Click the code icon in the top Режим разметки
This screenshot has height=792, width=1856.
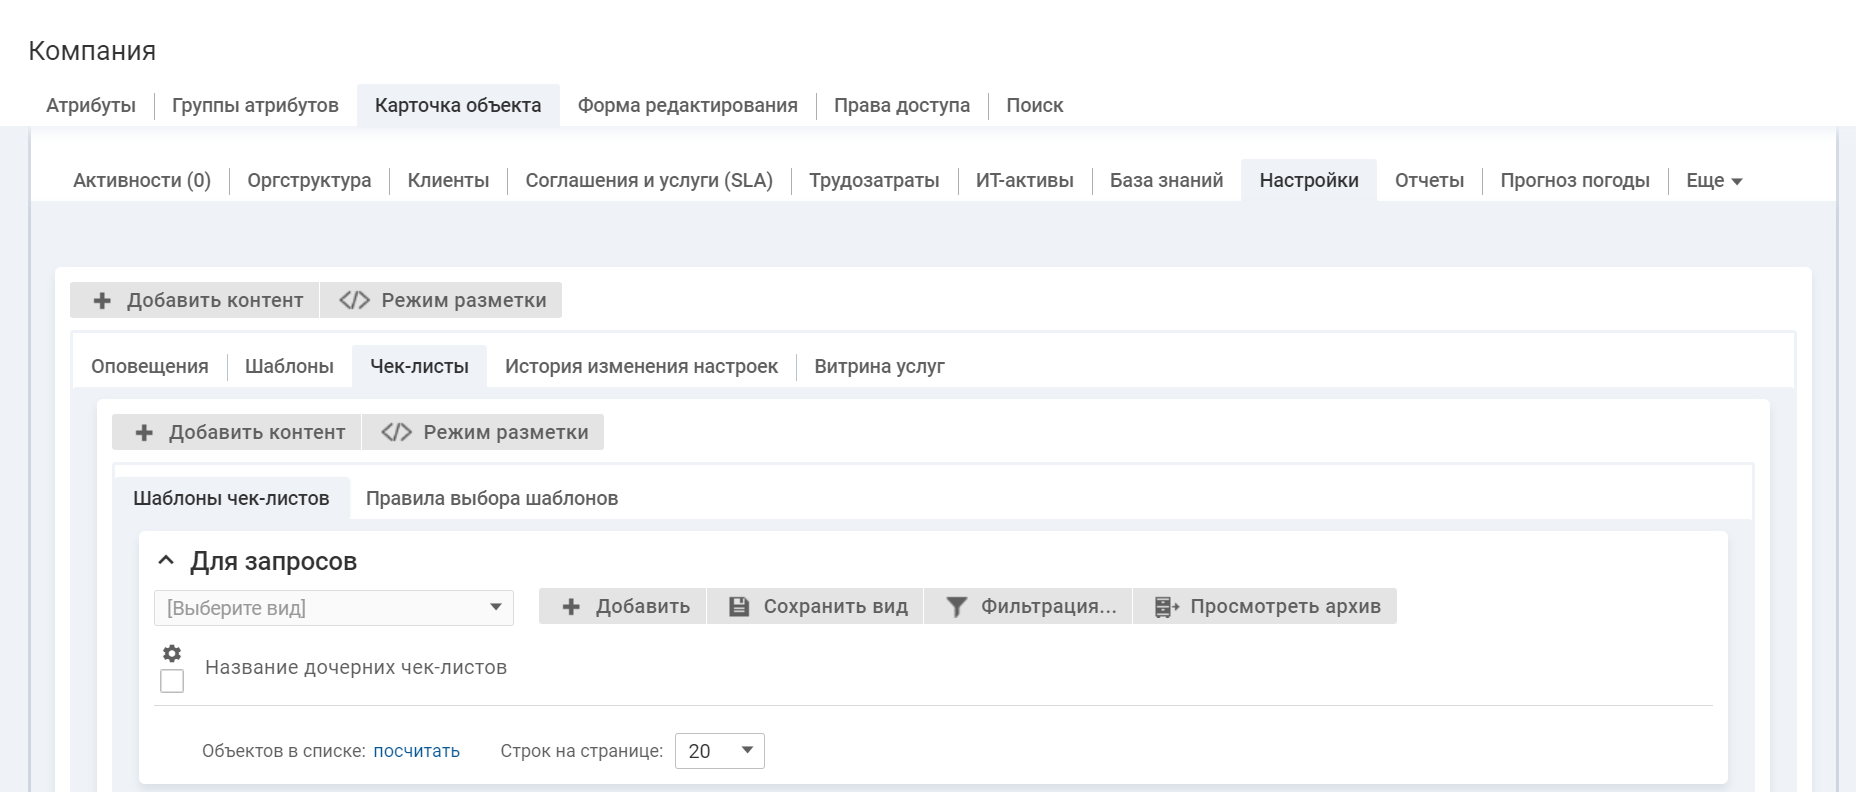coord(354,300)
